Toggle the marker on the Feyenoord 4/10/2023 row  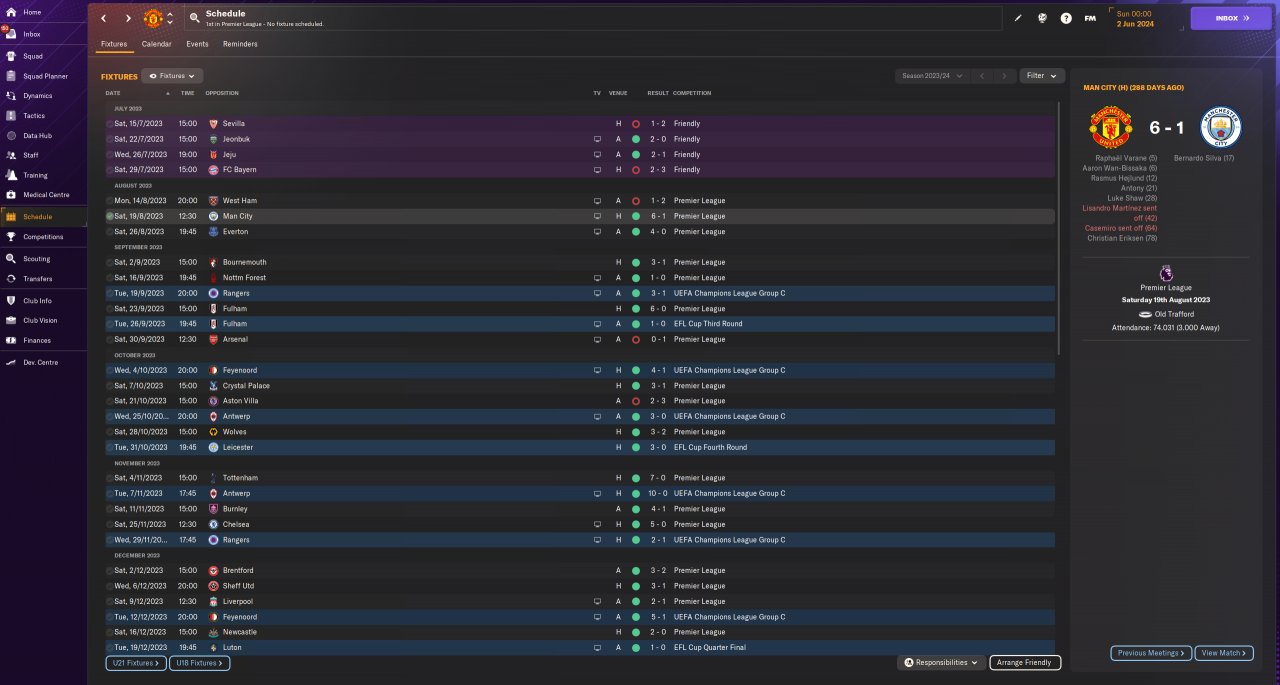(109, 370)
